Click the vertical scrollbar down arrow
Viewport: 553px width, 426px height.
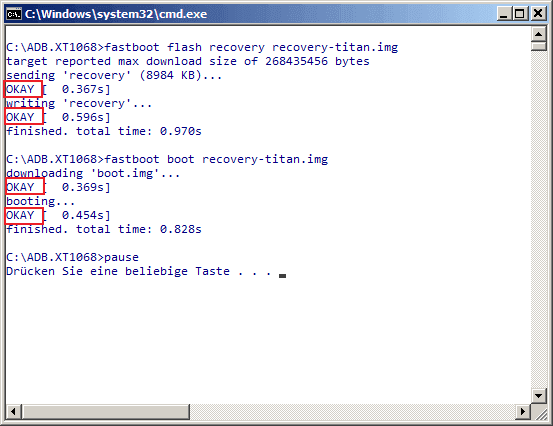coord(539,396)
